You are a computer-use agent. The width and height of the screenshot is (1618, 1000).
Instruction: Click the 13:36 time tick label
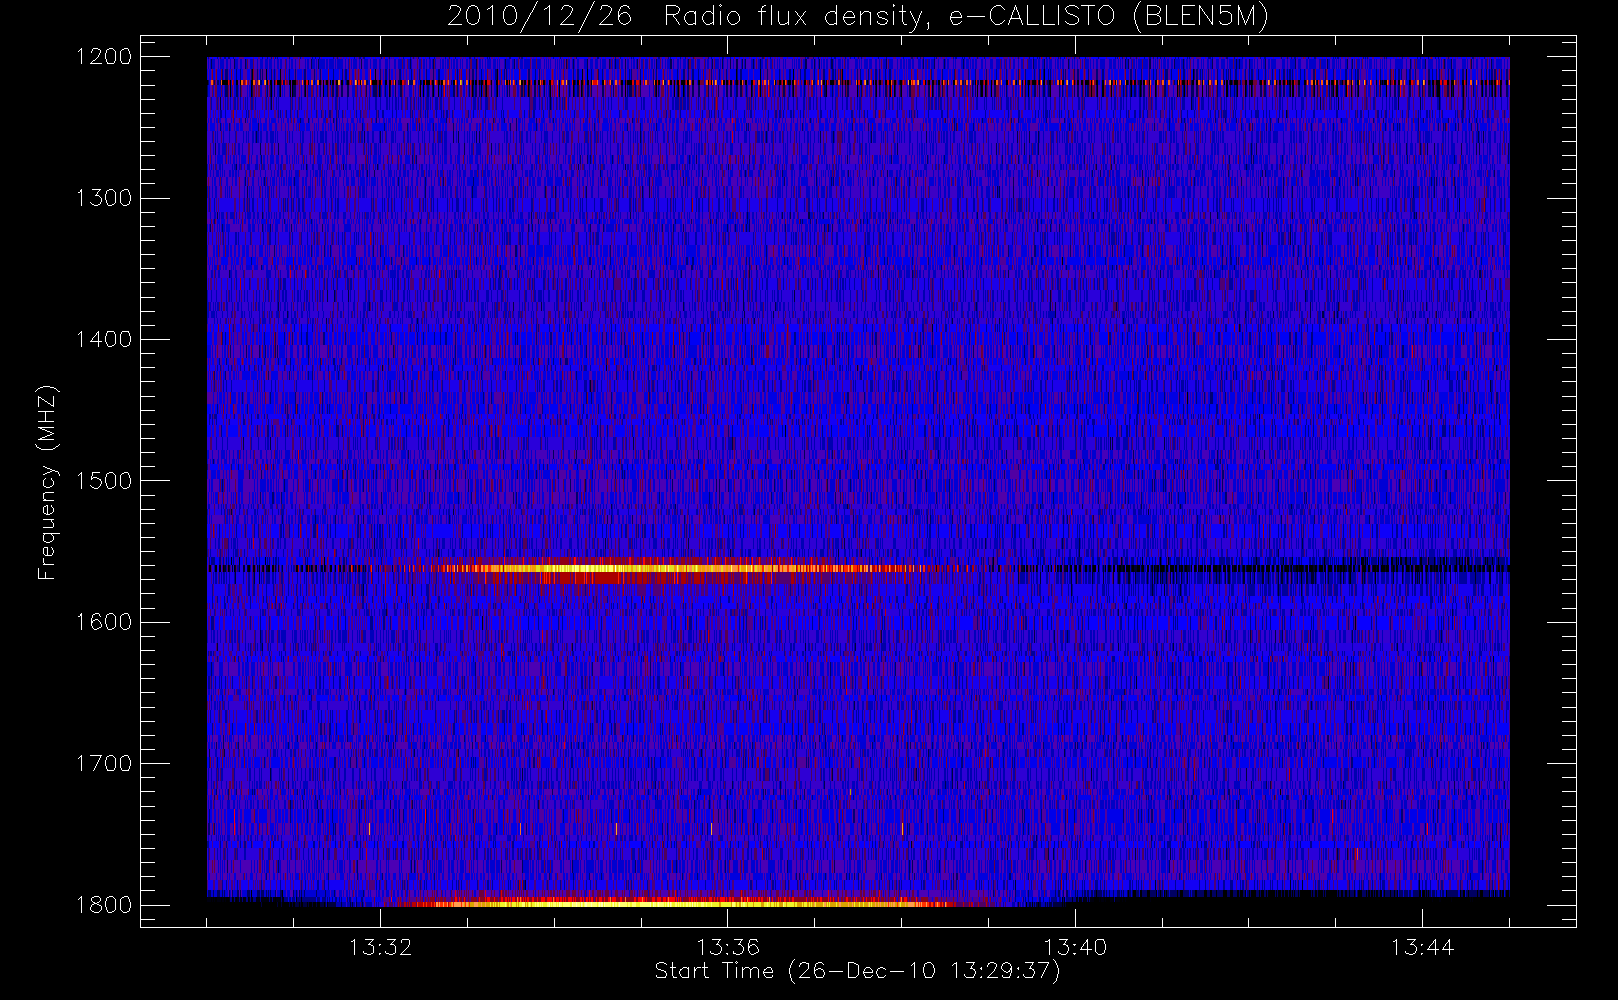tap(728, 947)
